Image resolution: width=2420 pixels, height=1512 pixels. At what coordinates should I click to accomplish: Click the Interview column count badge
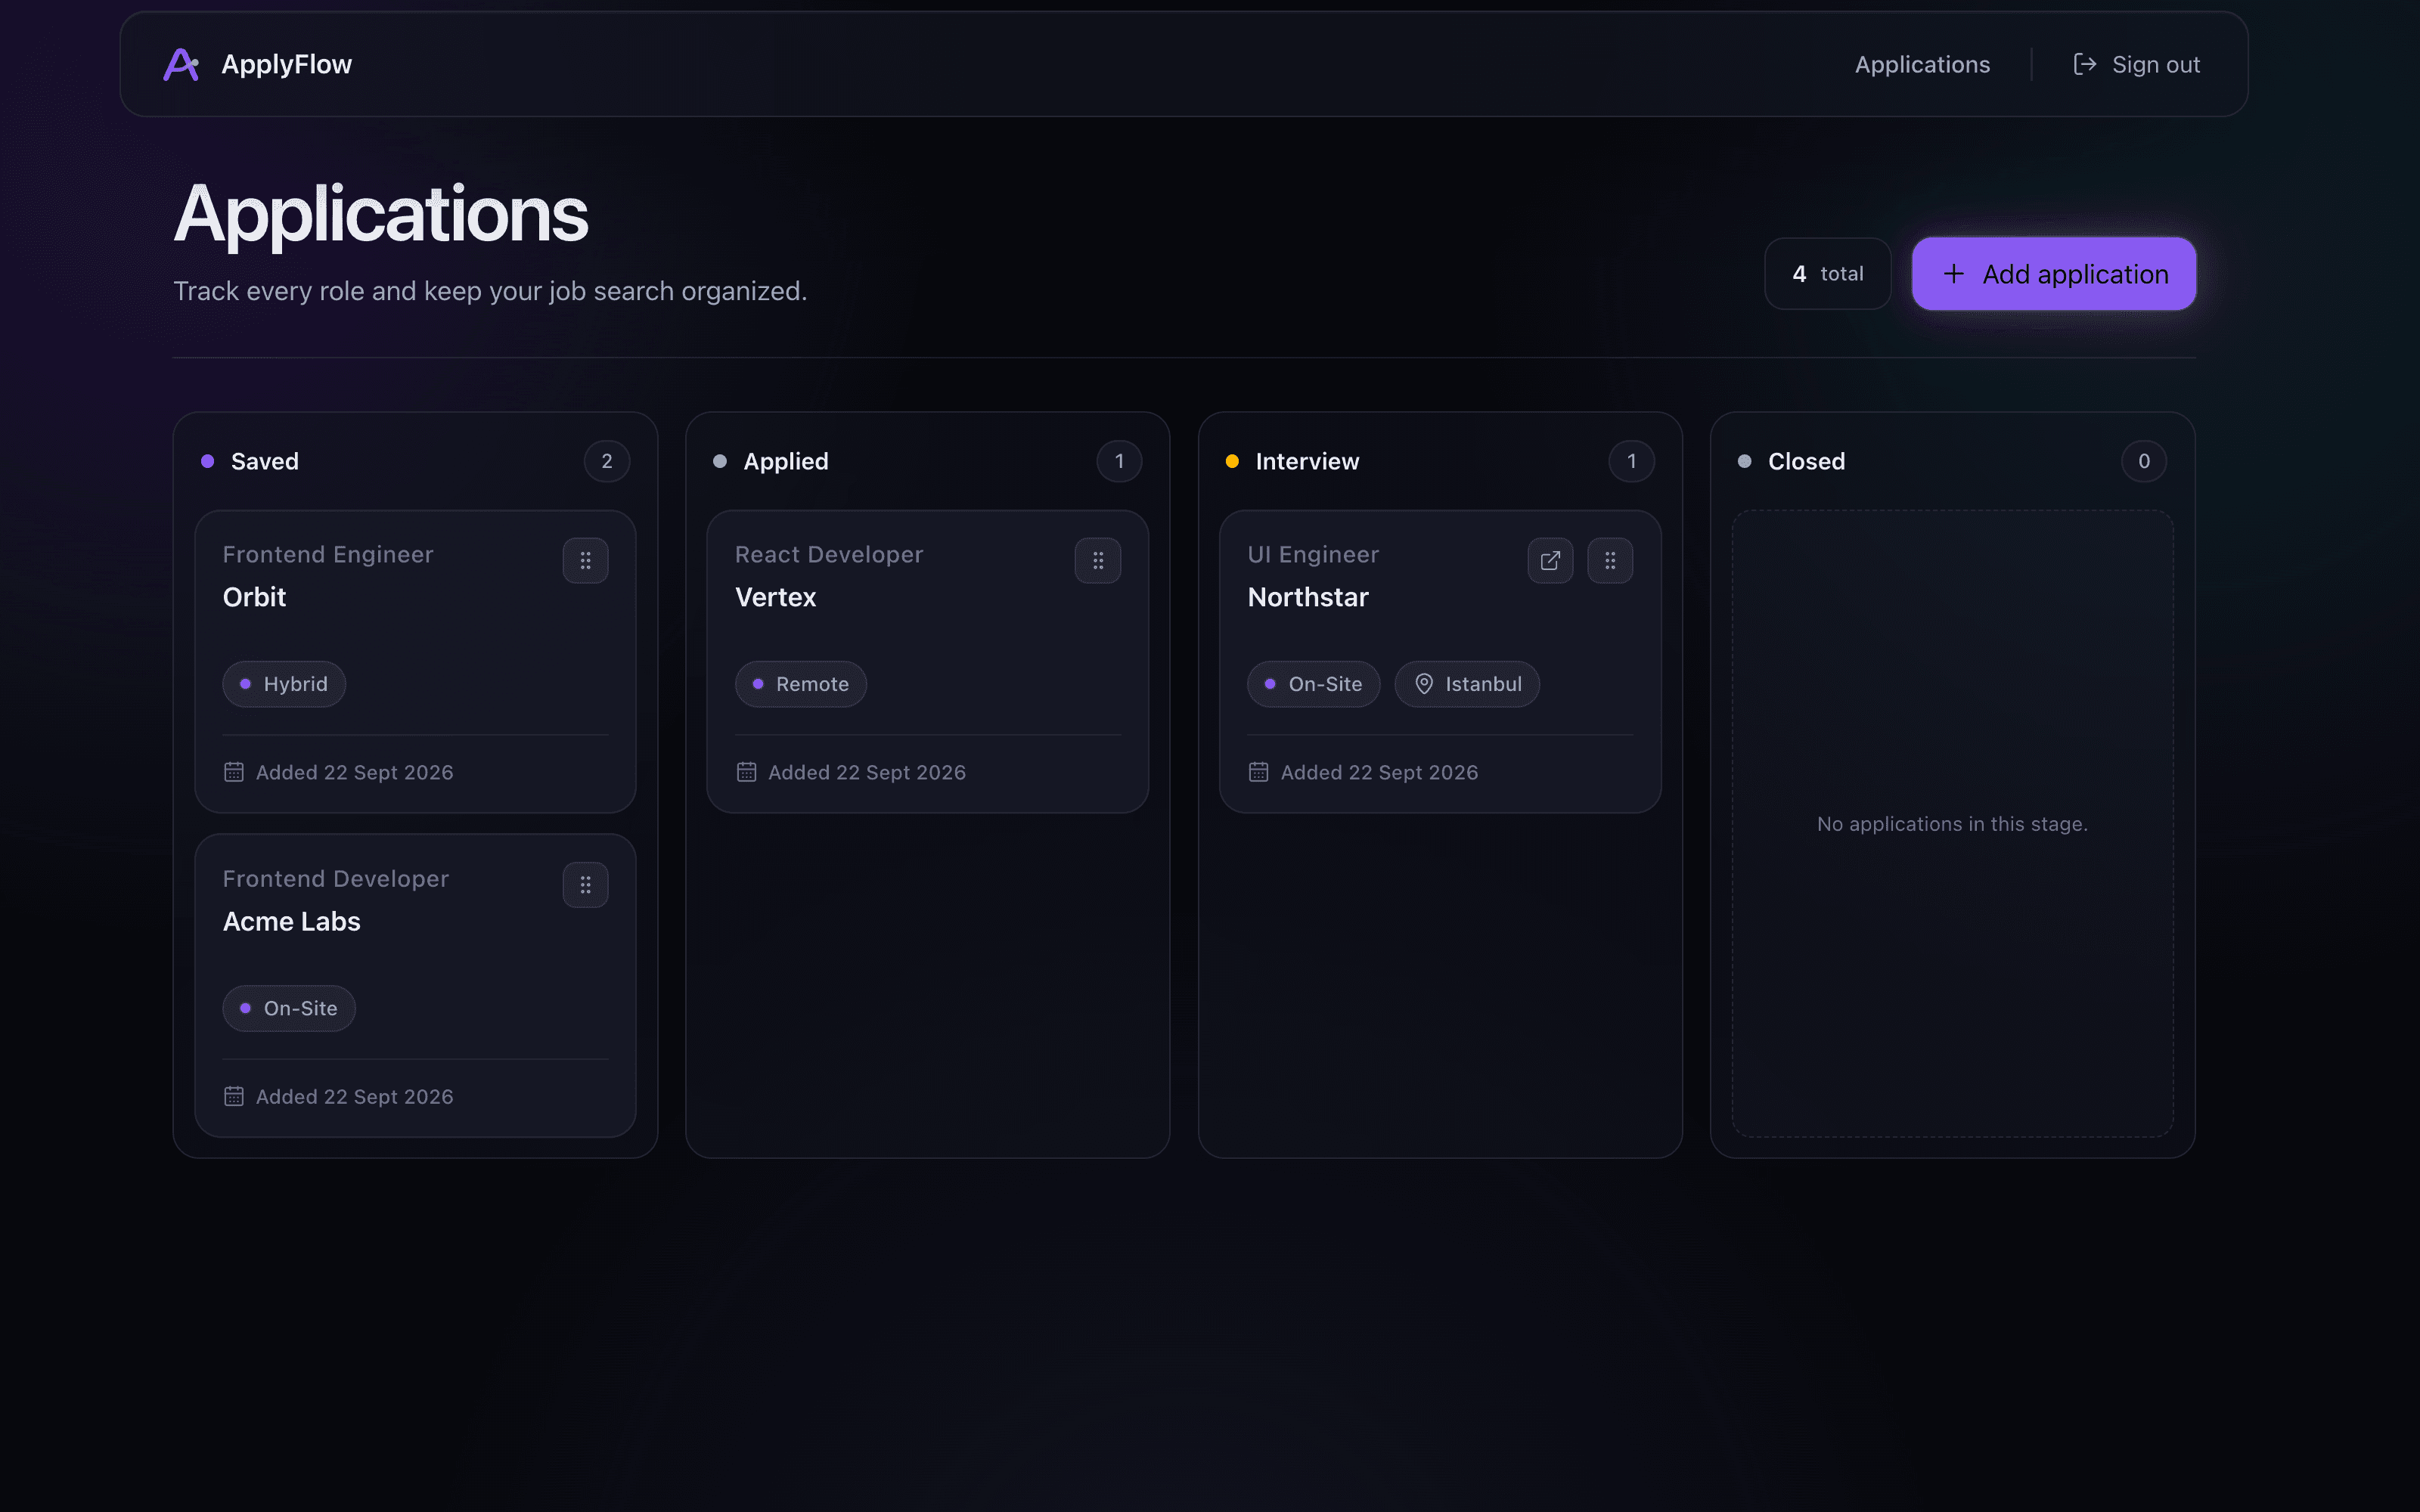pos(1631,461)
